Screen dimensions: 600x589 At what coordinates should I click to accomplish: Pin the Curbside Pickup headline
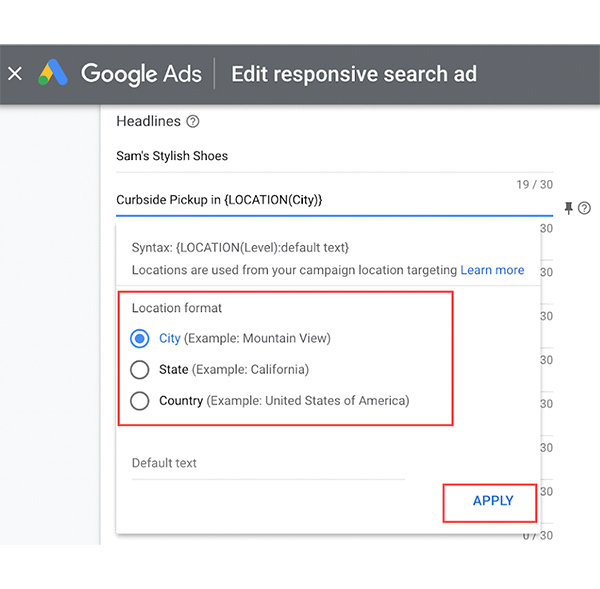(x=569, y=208)
